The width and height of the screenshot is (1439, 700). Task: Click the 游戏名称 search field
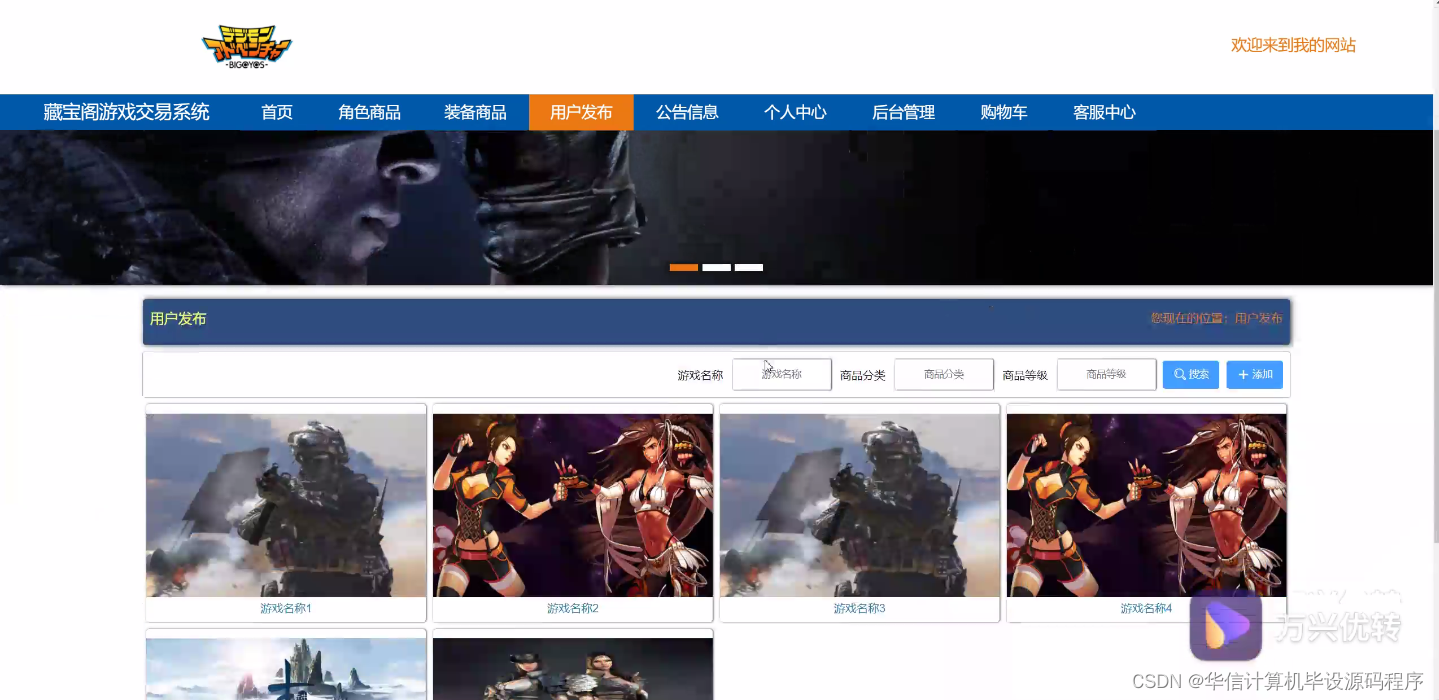pos(782,374)
